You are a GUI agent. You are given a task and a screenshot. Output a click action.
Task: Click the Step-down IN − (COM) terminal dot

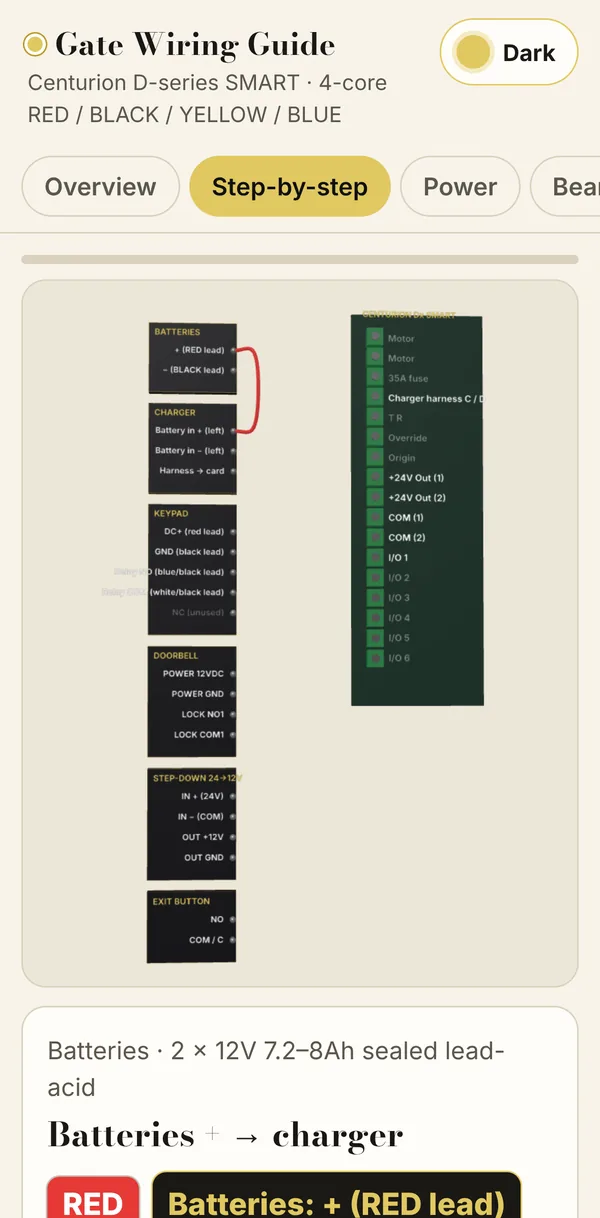point(233,817)
